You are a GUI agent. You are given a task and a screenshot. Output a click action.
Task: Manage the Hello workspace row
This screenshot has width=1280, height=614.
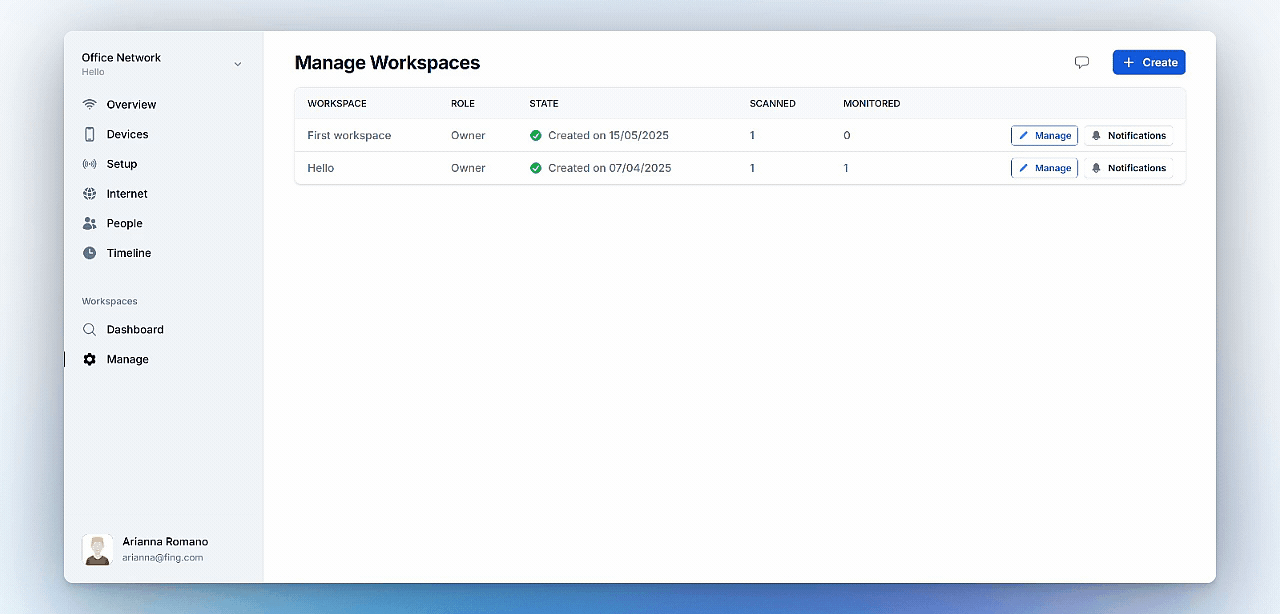pos(1044,168)
